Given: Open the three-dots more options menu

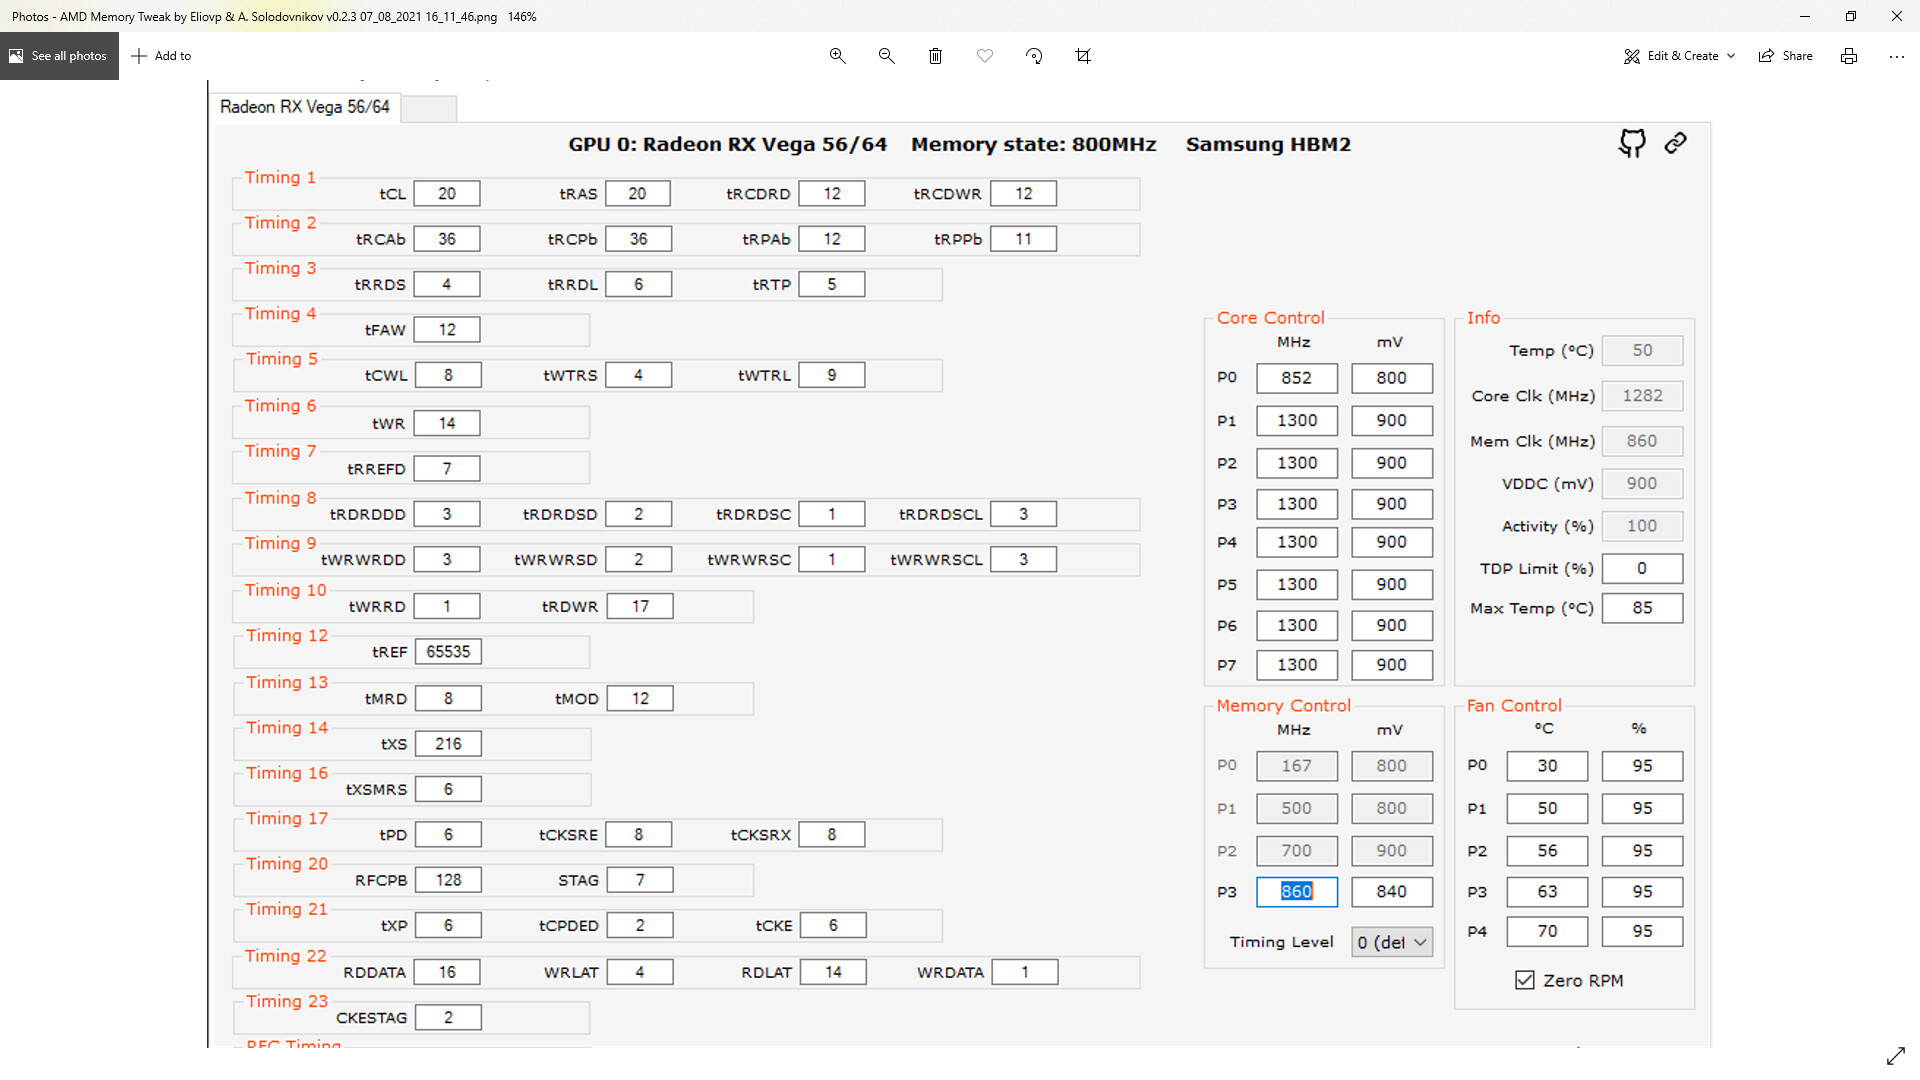Looking at the screenshot, I should 1896,56.
